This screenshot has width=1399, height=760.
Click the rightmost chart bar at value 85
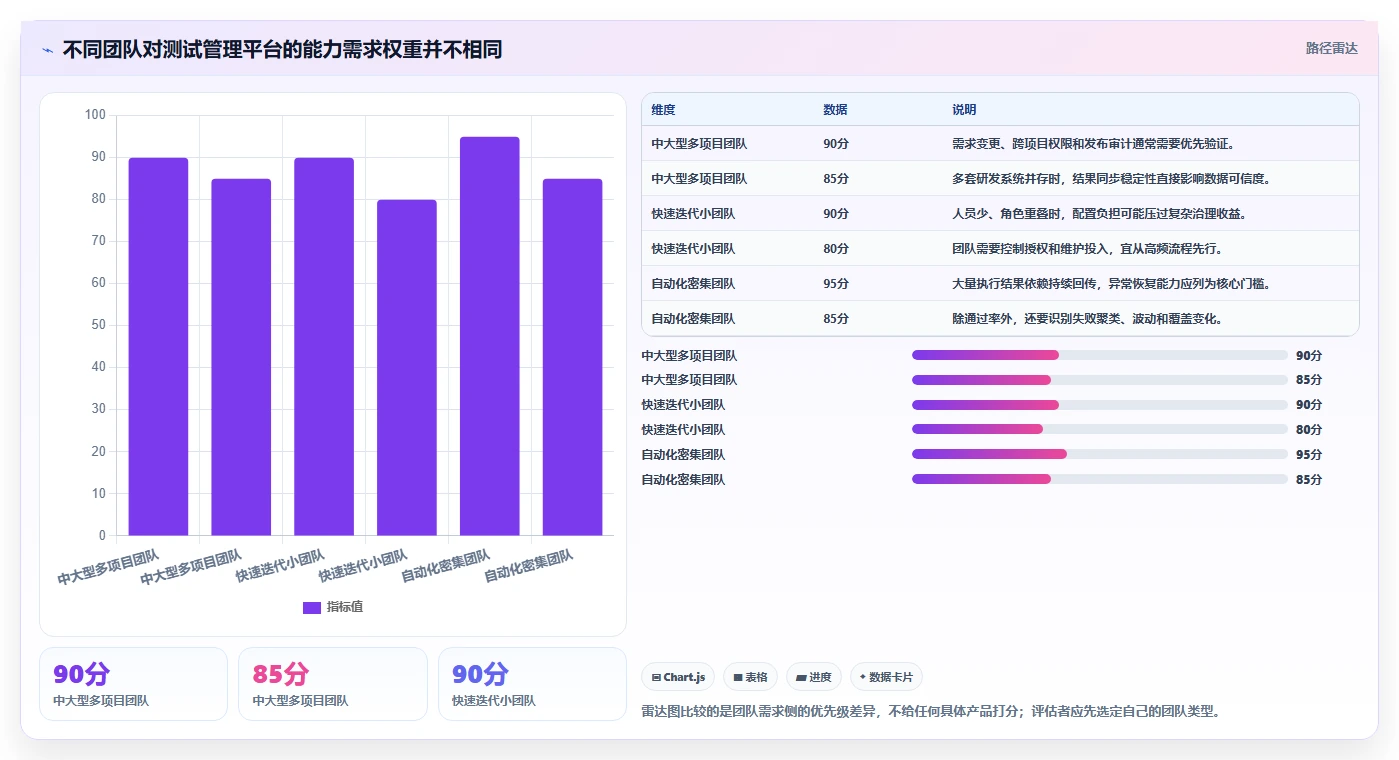[573, 357]
